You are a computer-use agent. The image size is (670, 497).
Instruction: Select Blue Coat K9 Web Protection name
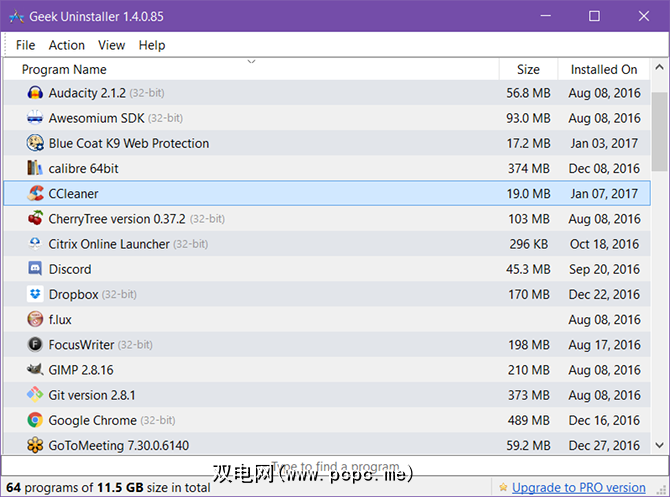(x=129, y=143)
